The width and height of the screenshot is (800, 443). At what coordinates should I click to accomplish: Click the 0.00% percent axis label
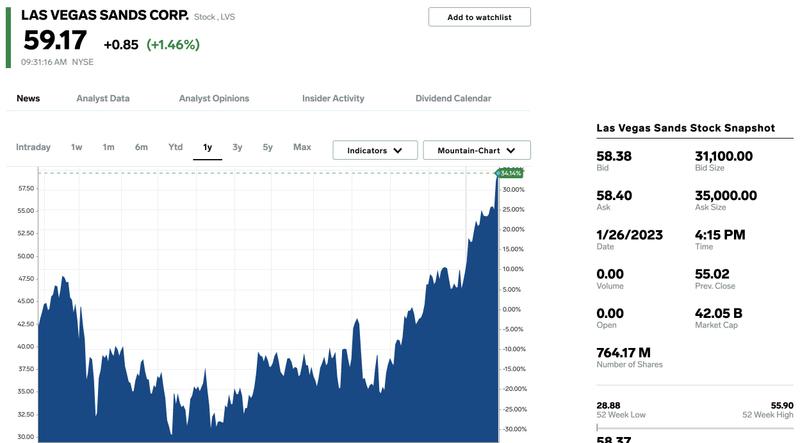(x=512, y=309)
